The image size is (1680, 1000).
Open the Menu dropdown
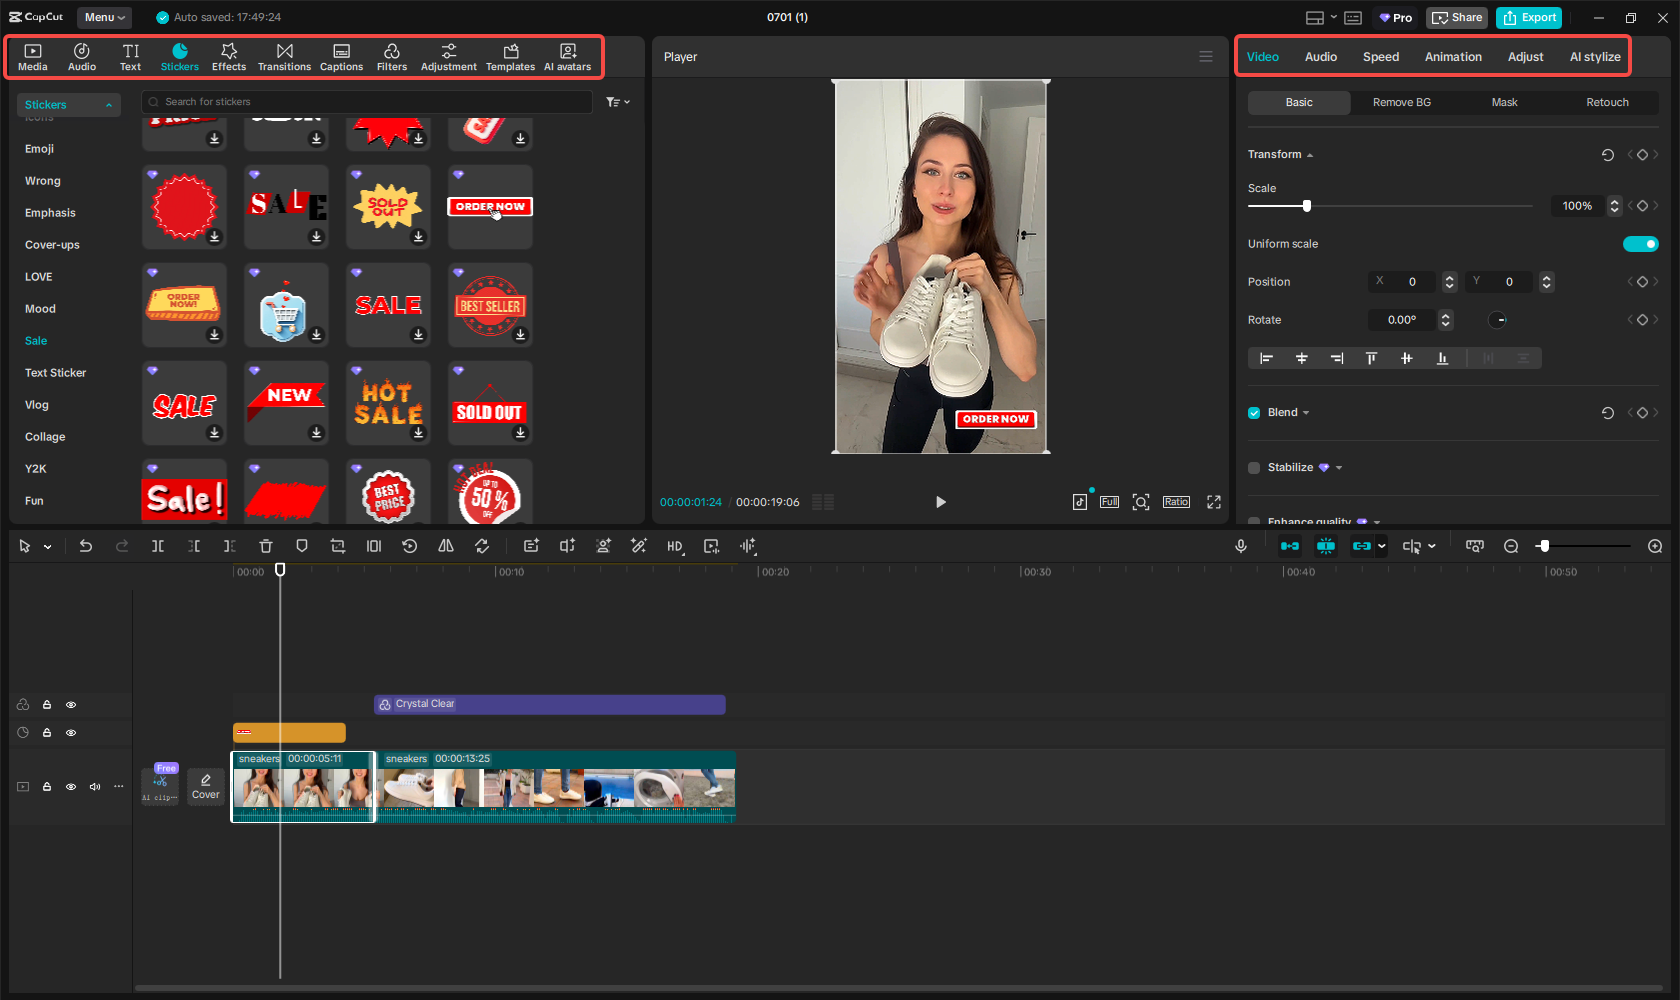(x=104, y=17)
